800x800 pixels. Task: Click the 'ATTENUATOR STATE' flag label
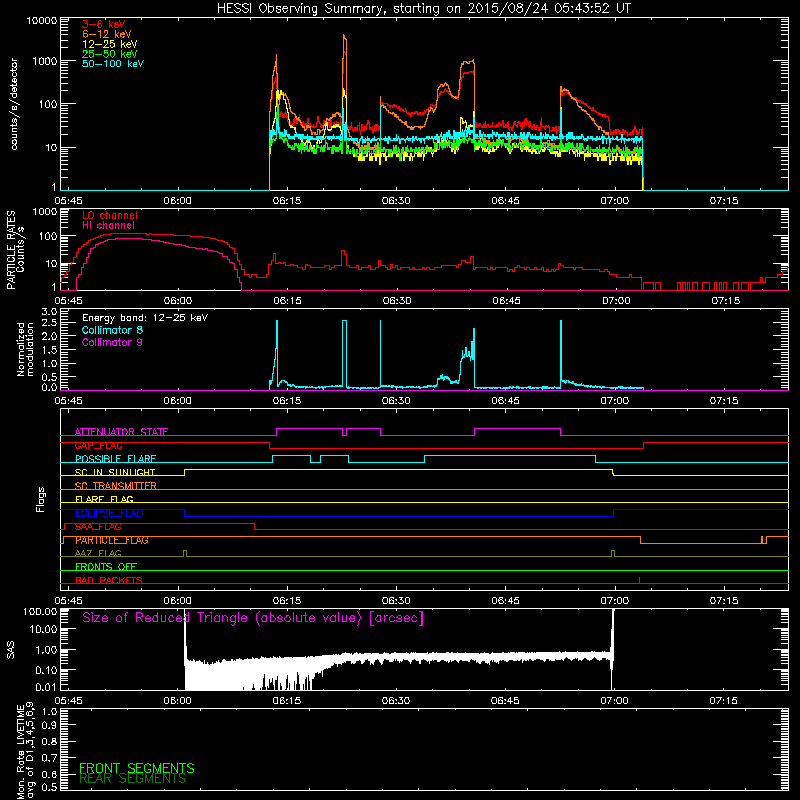(x=121, y=432)
